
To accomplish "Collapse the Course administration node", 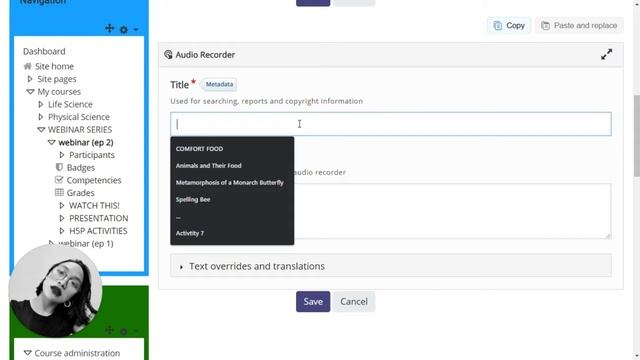I will (27, 353).
